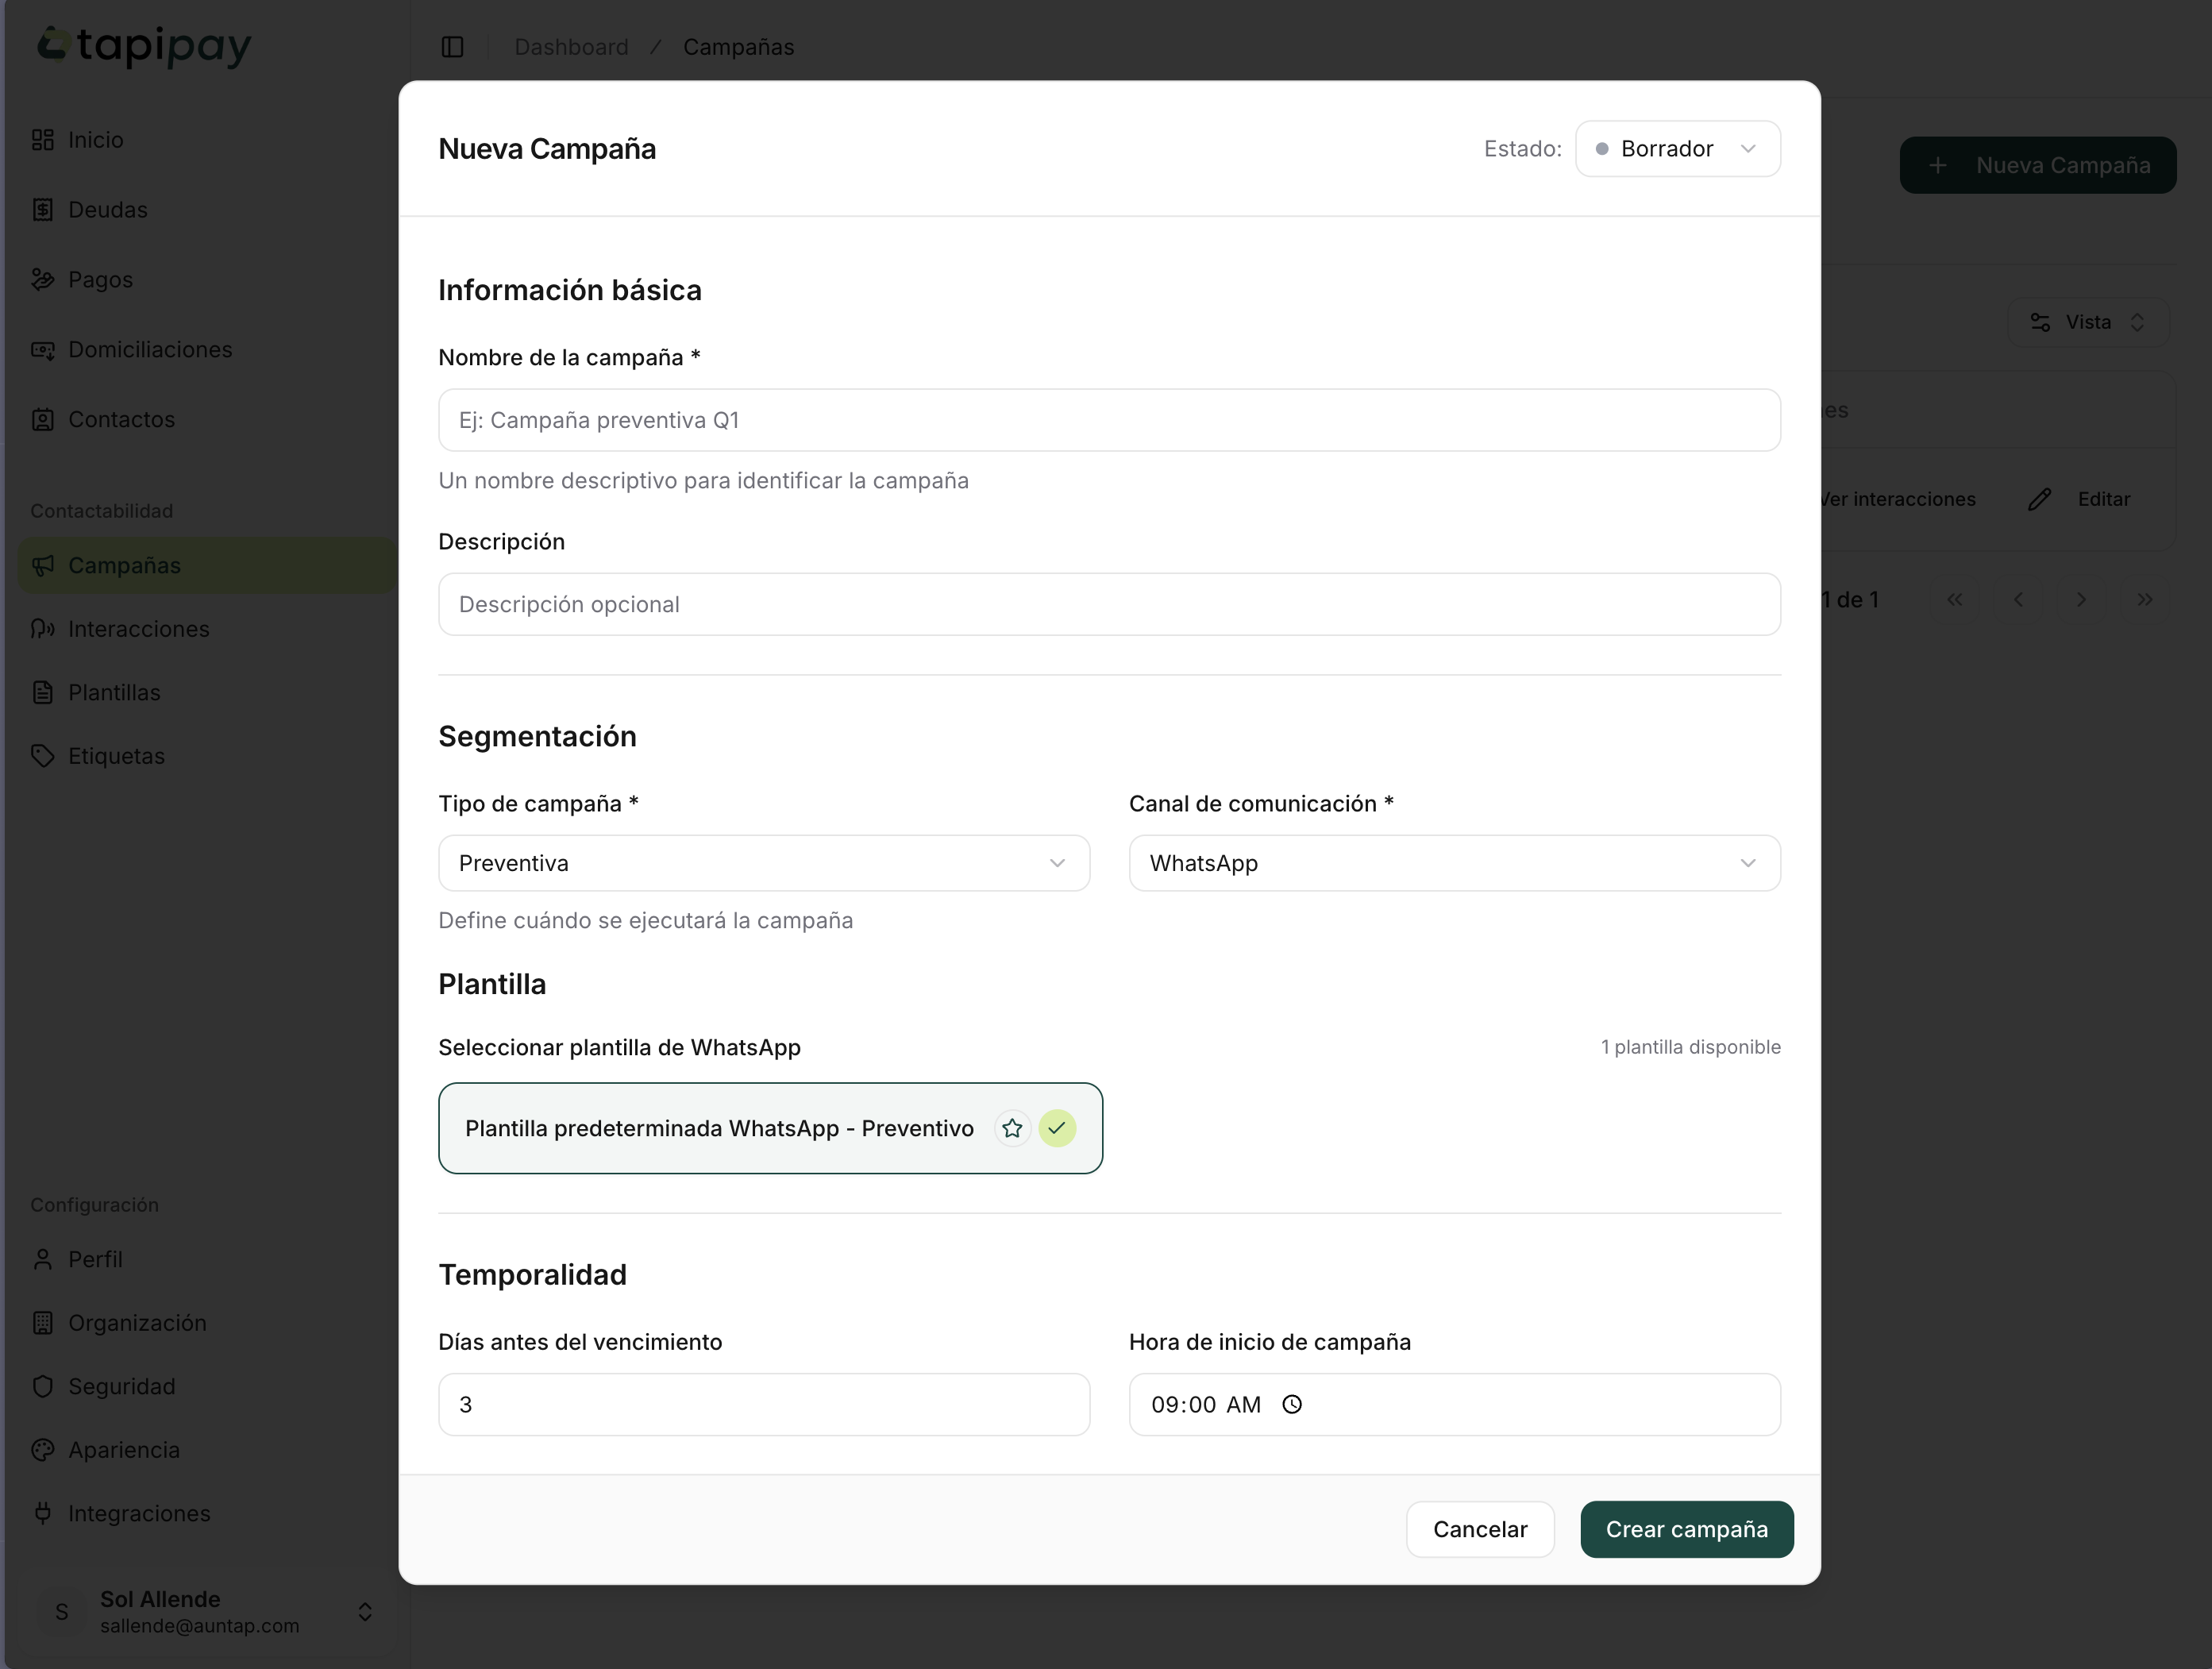The height and width of the screenshot is (1669, 2212).
Task: Go to Plantillas in the sidebar
Action: point(114,692)
